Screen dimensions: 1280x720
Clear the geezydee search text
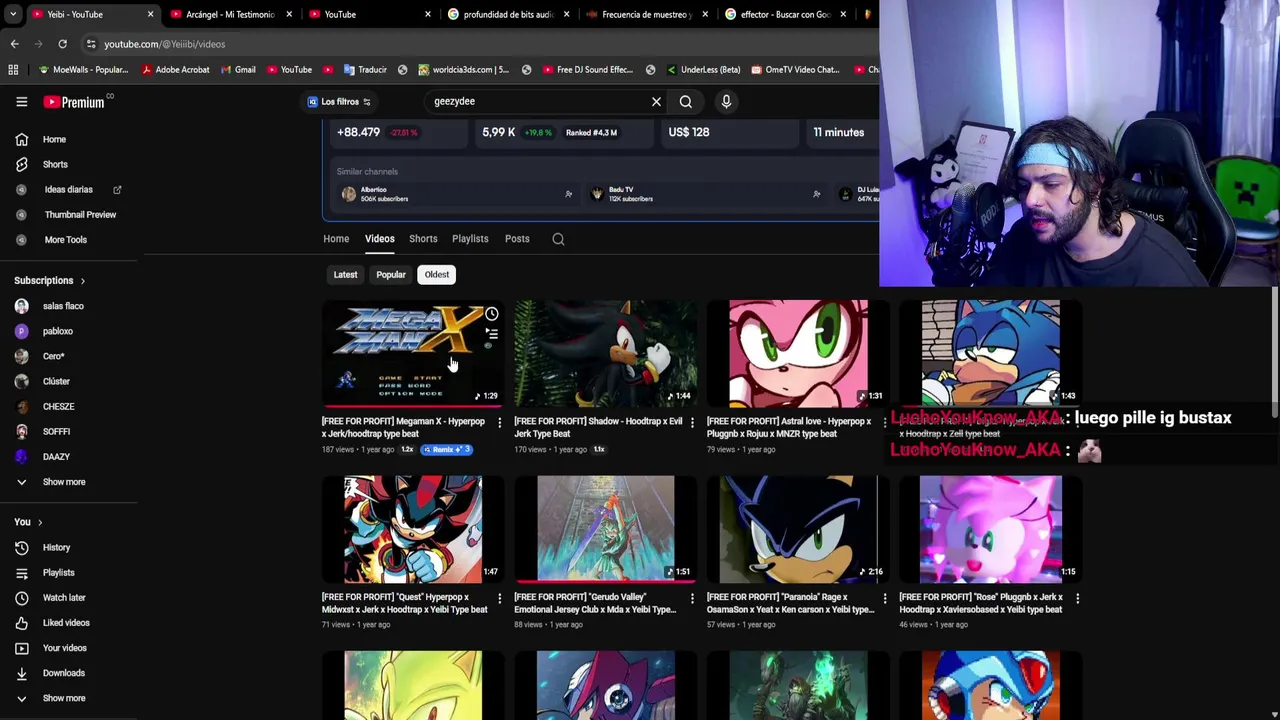656,101
